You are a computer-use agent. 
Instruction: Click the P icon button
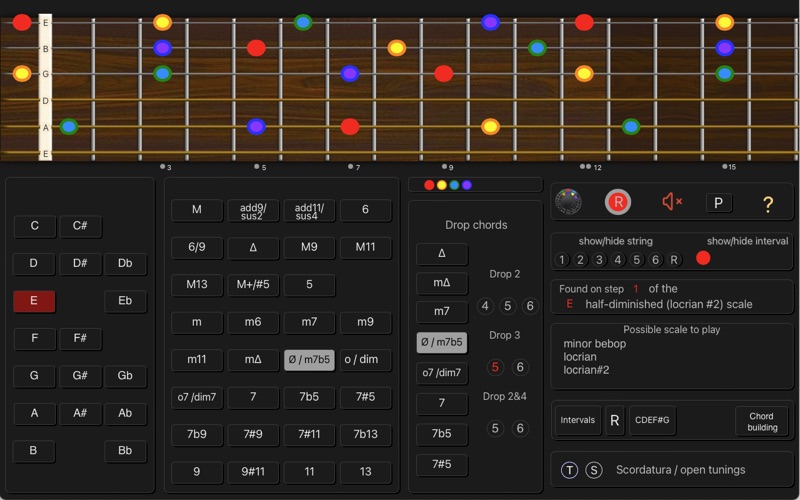pyautogui.click(x=719, y=203)
